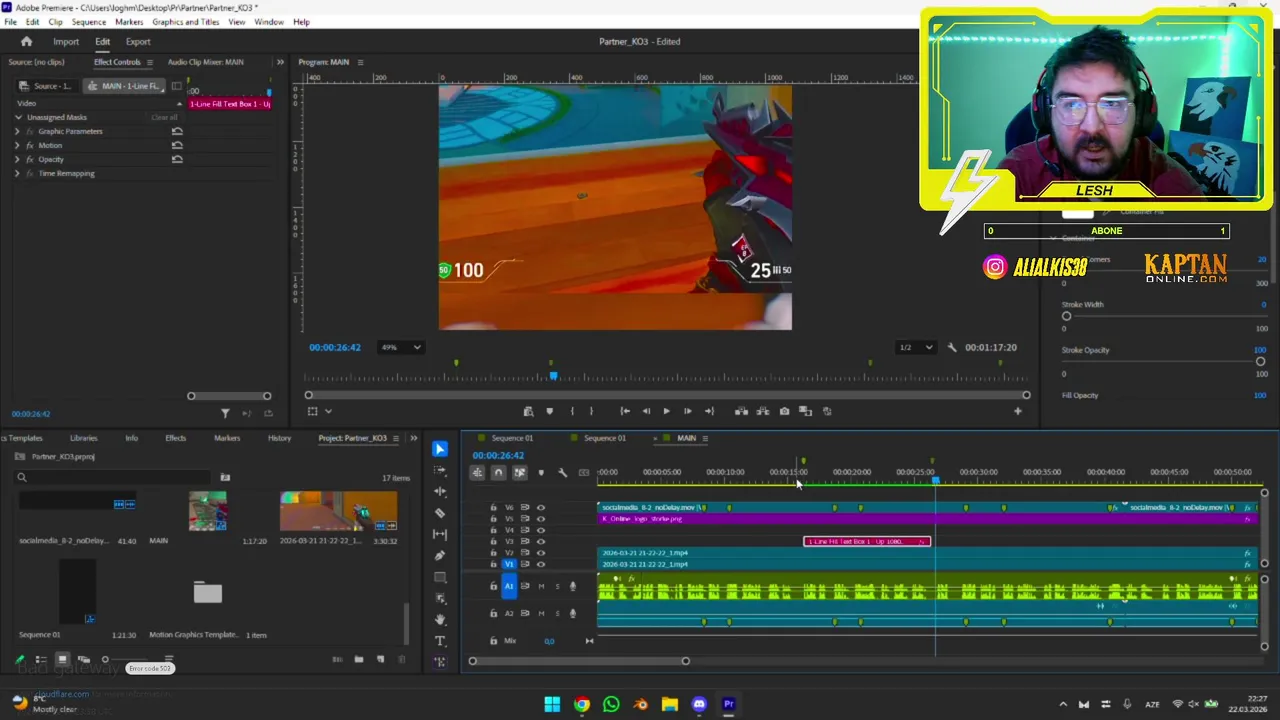Click the filter icon in Effect Controls
The height and width of the screenshot is (720, 1280).
tap(225, 413)
